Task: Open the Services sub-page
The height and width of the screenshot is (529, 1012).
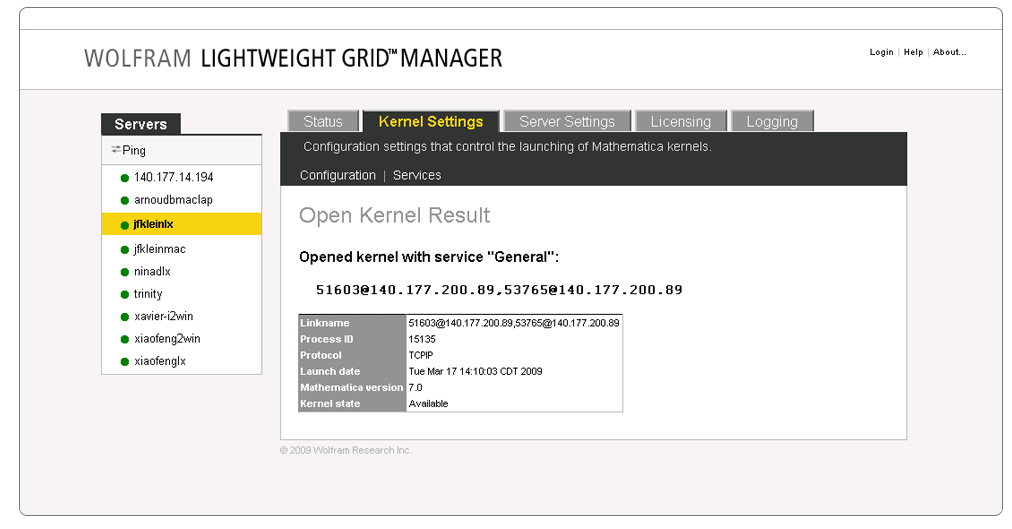Action: click(417, 175)
